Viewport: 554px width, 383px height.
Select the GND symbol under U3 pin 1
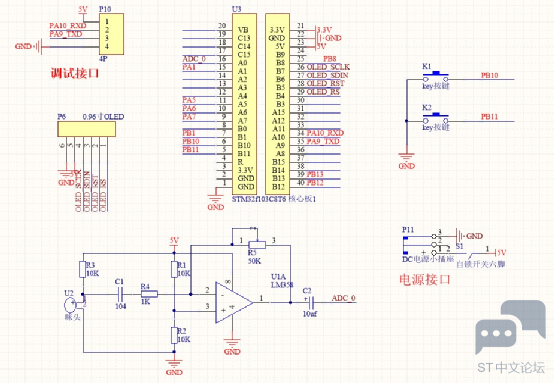click(216, 201)
